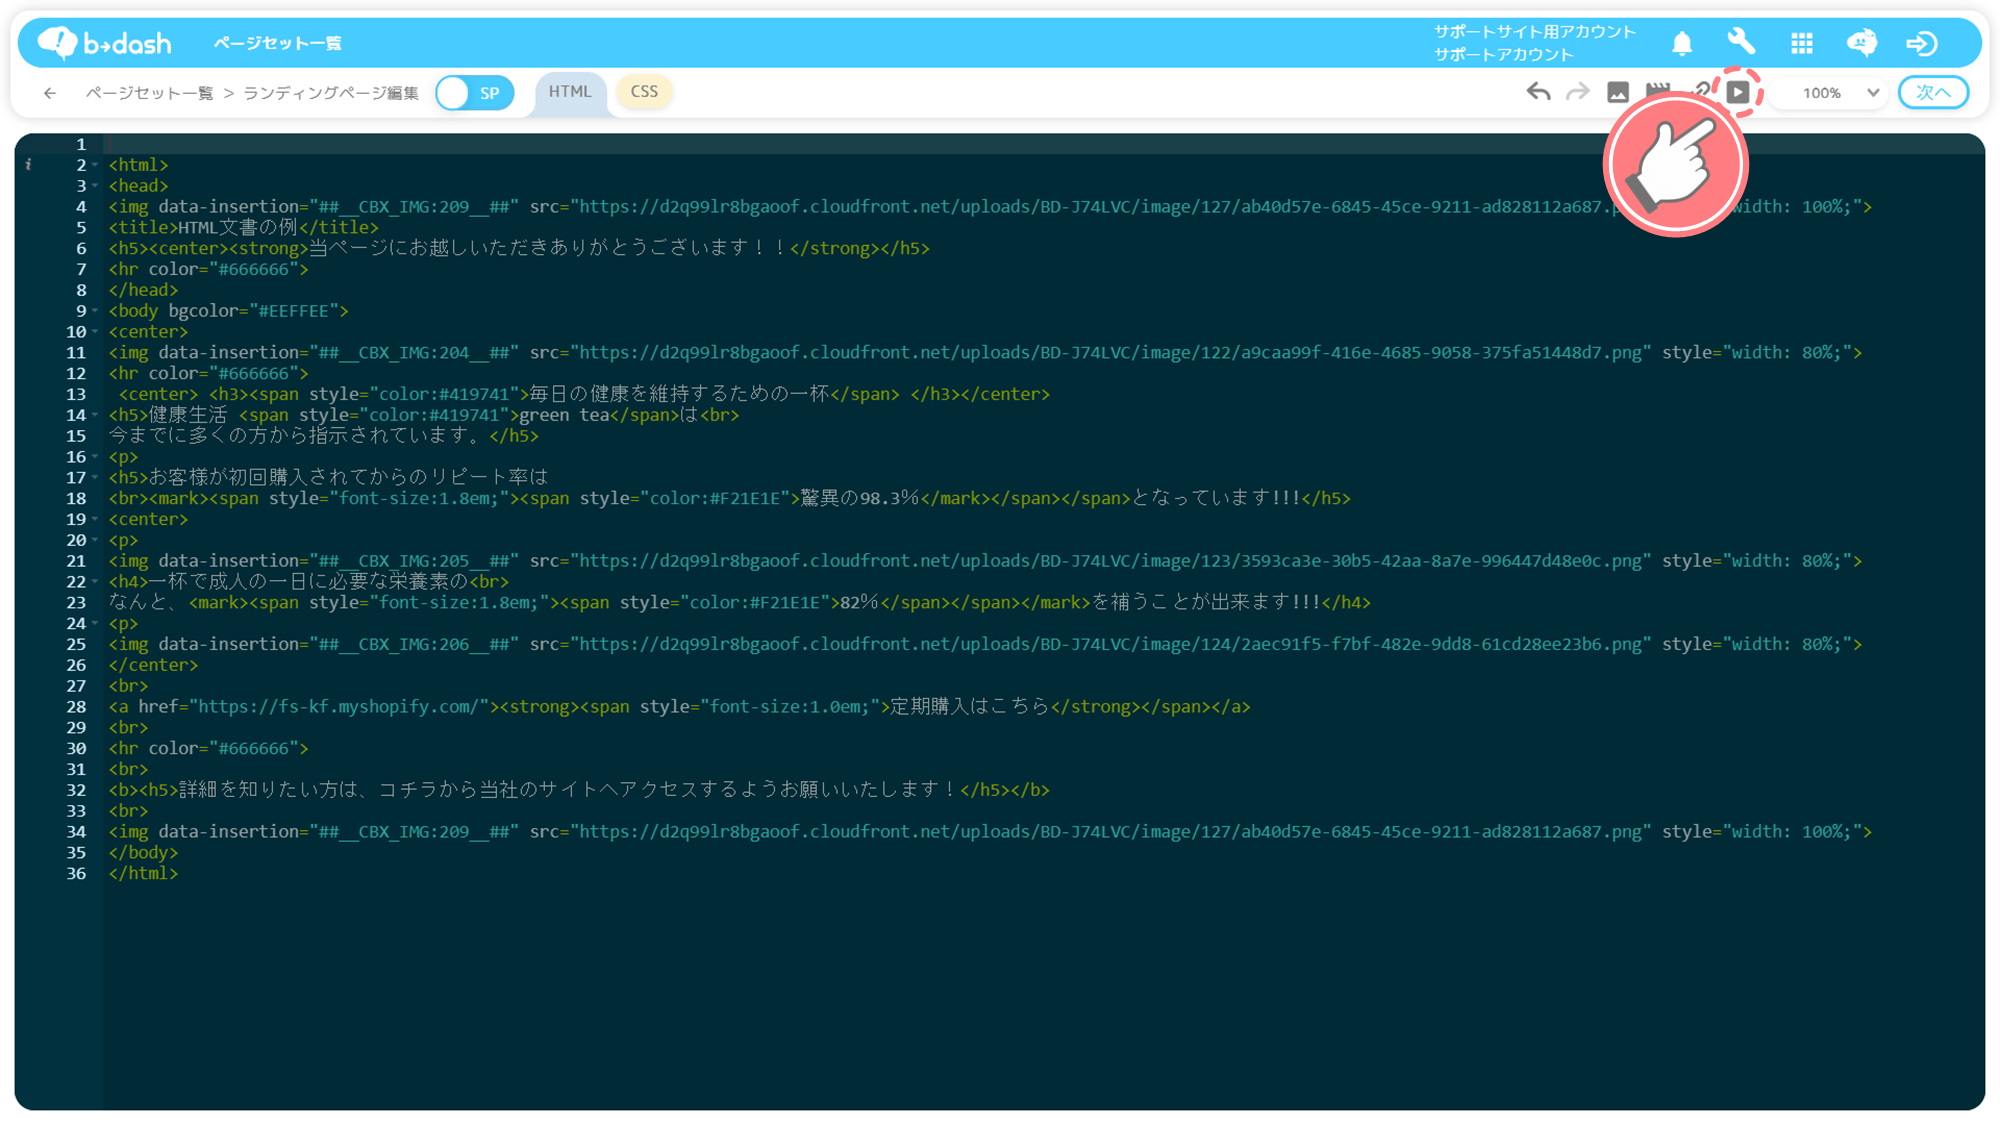Place cursor on empty line 1
The image size is (2000, 1125).
click(1043, 144)
